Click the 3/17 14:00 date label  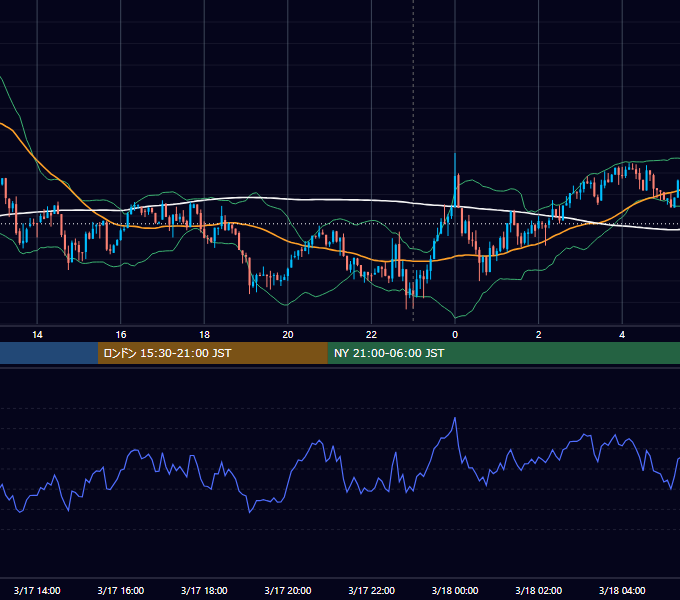coord(37,590)
